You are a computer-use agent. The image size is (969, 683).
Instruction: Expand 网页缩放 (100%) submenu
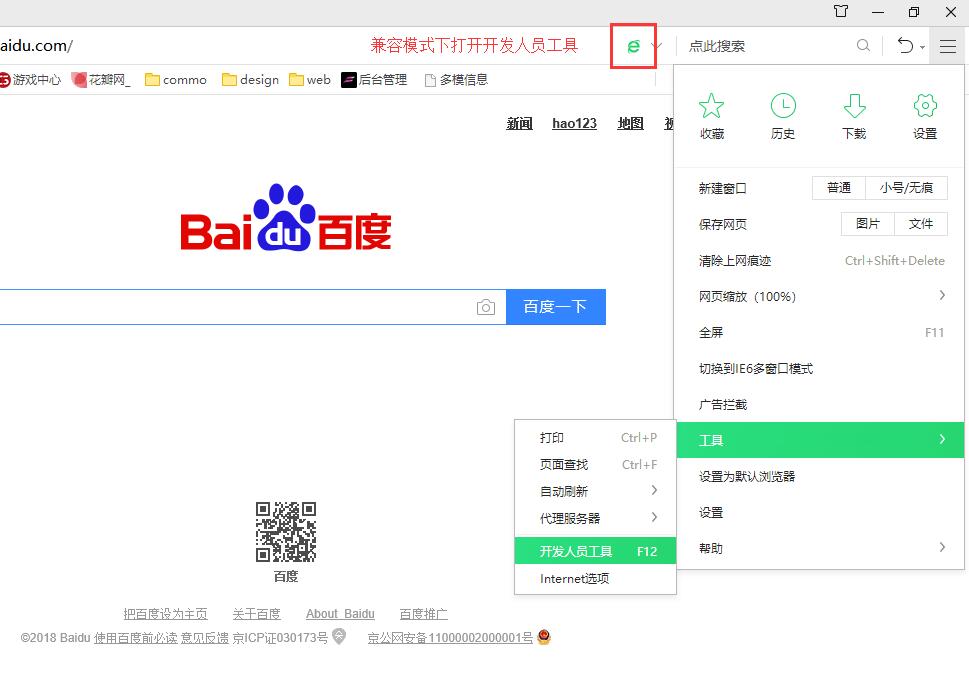821,297
